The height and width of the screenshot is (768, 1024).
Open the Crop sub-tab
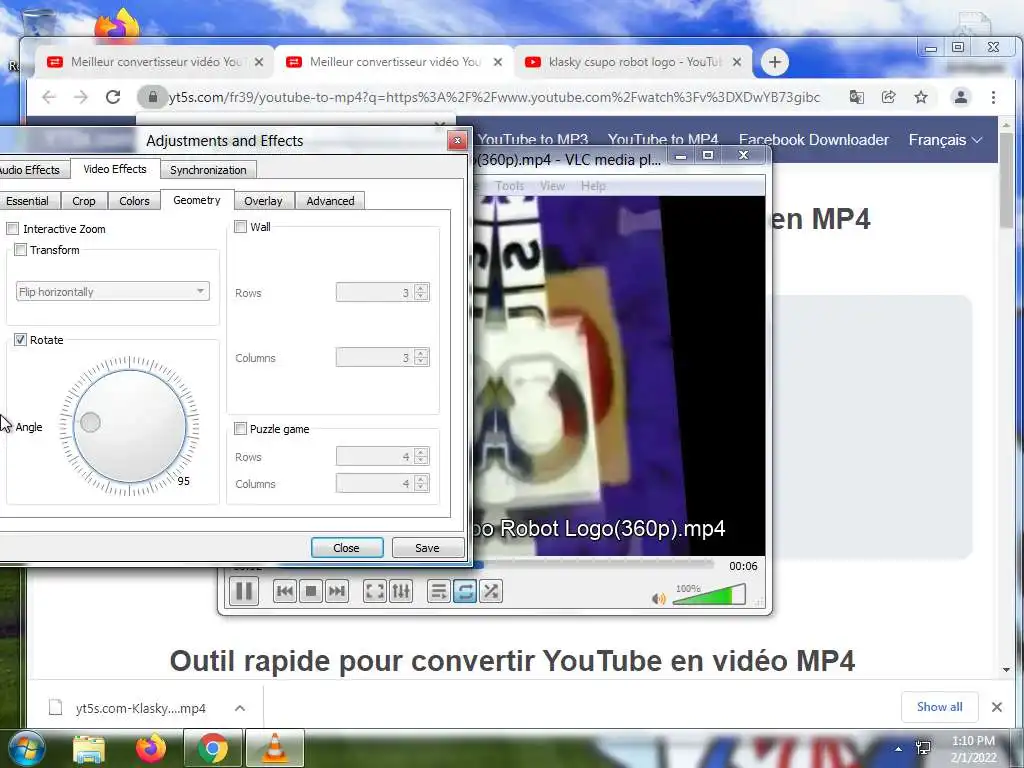pyautogui.click(x=84, y=200)
